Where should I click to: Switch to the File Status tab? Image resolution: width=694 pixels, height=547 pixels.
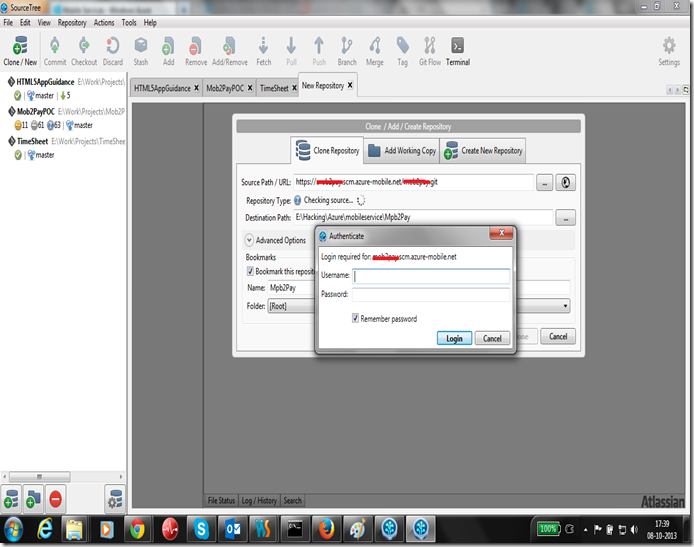click(221, 501)
